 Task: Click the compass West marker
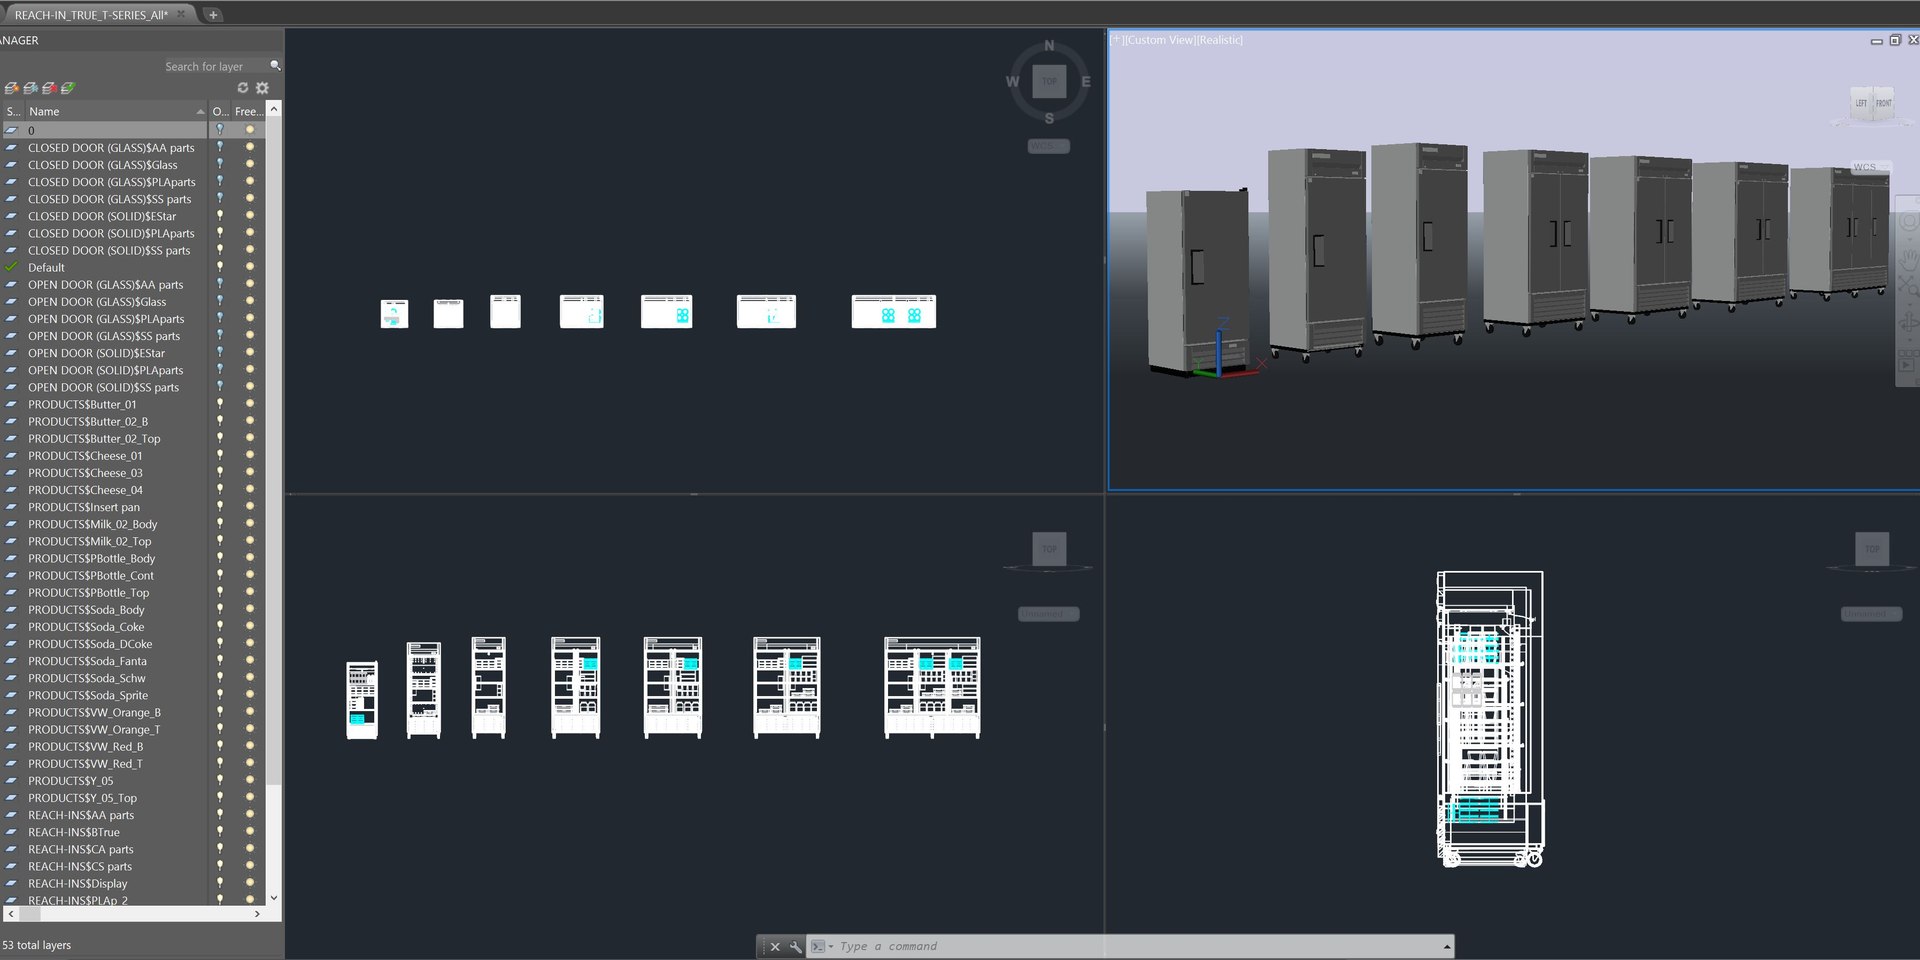coord(1012,82)
